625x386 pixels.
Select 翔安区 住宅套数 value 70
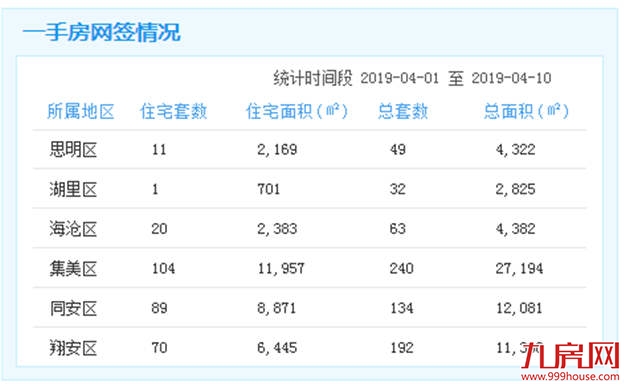(x=159, y=348)
